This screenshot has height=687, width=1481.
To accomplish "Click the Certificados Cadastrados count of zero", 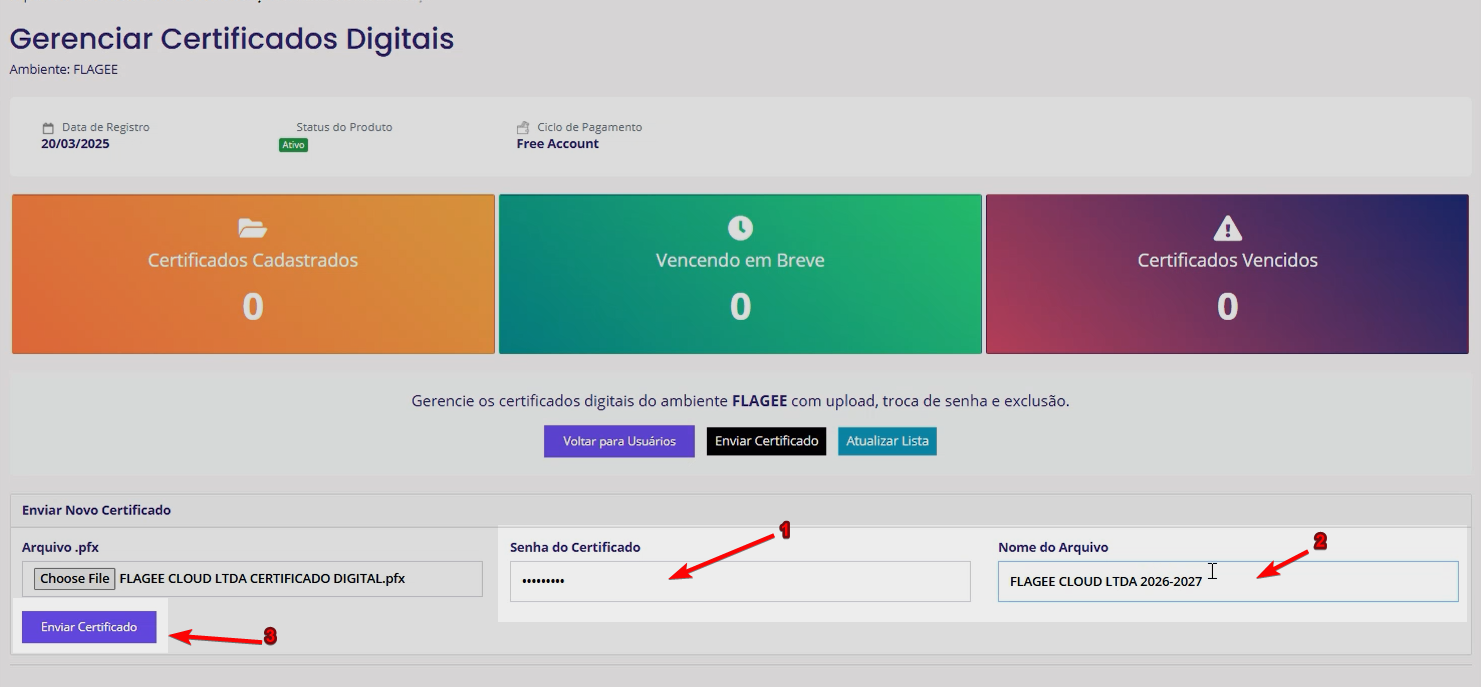I will click(x=253, y=306).
